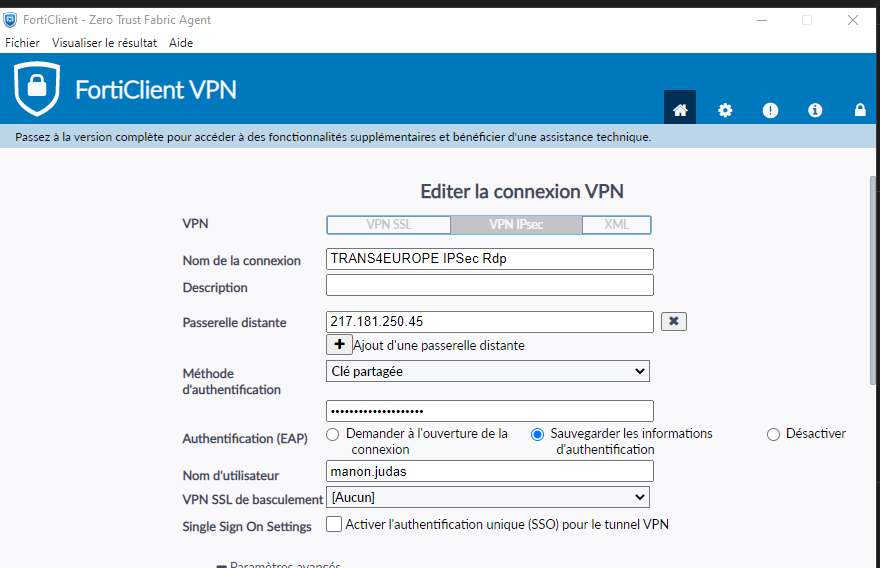Click the exclamation notifications icon

click(x=770, y=110)
